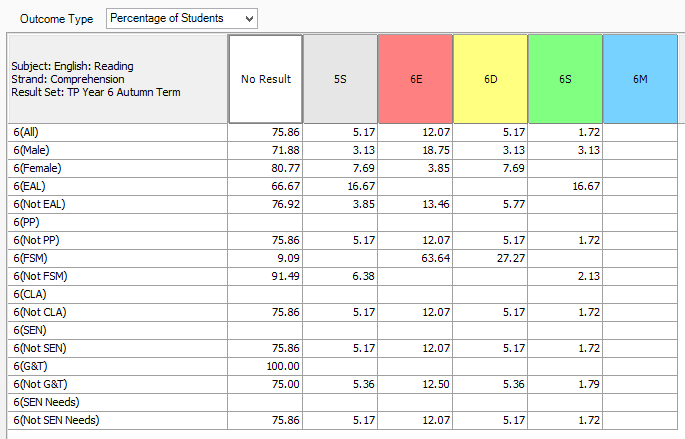Click the 75.00 cell in 6(Not G&T) row
The width and height of the screenshot is (685, 439).
point(265,384)
